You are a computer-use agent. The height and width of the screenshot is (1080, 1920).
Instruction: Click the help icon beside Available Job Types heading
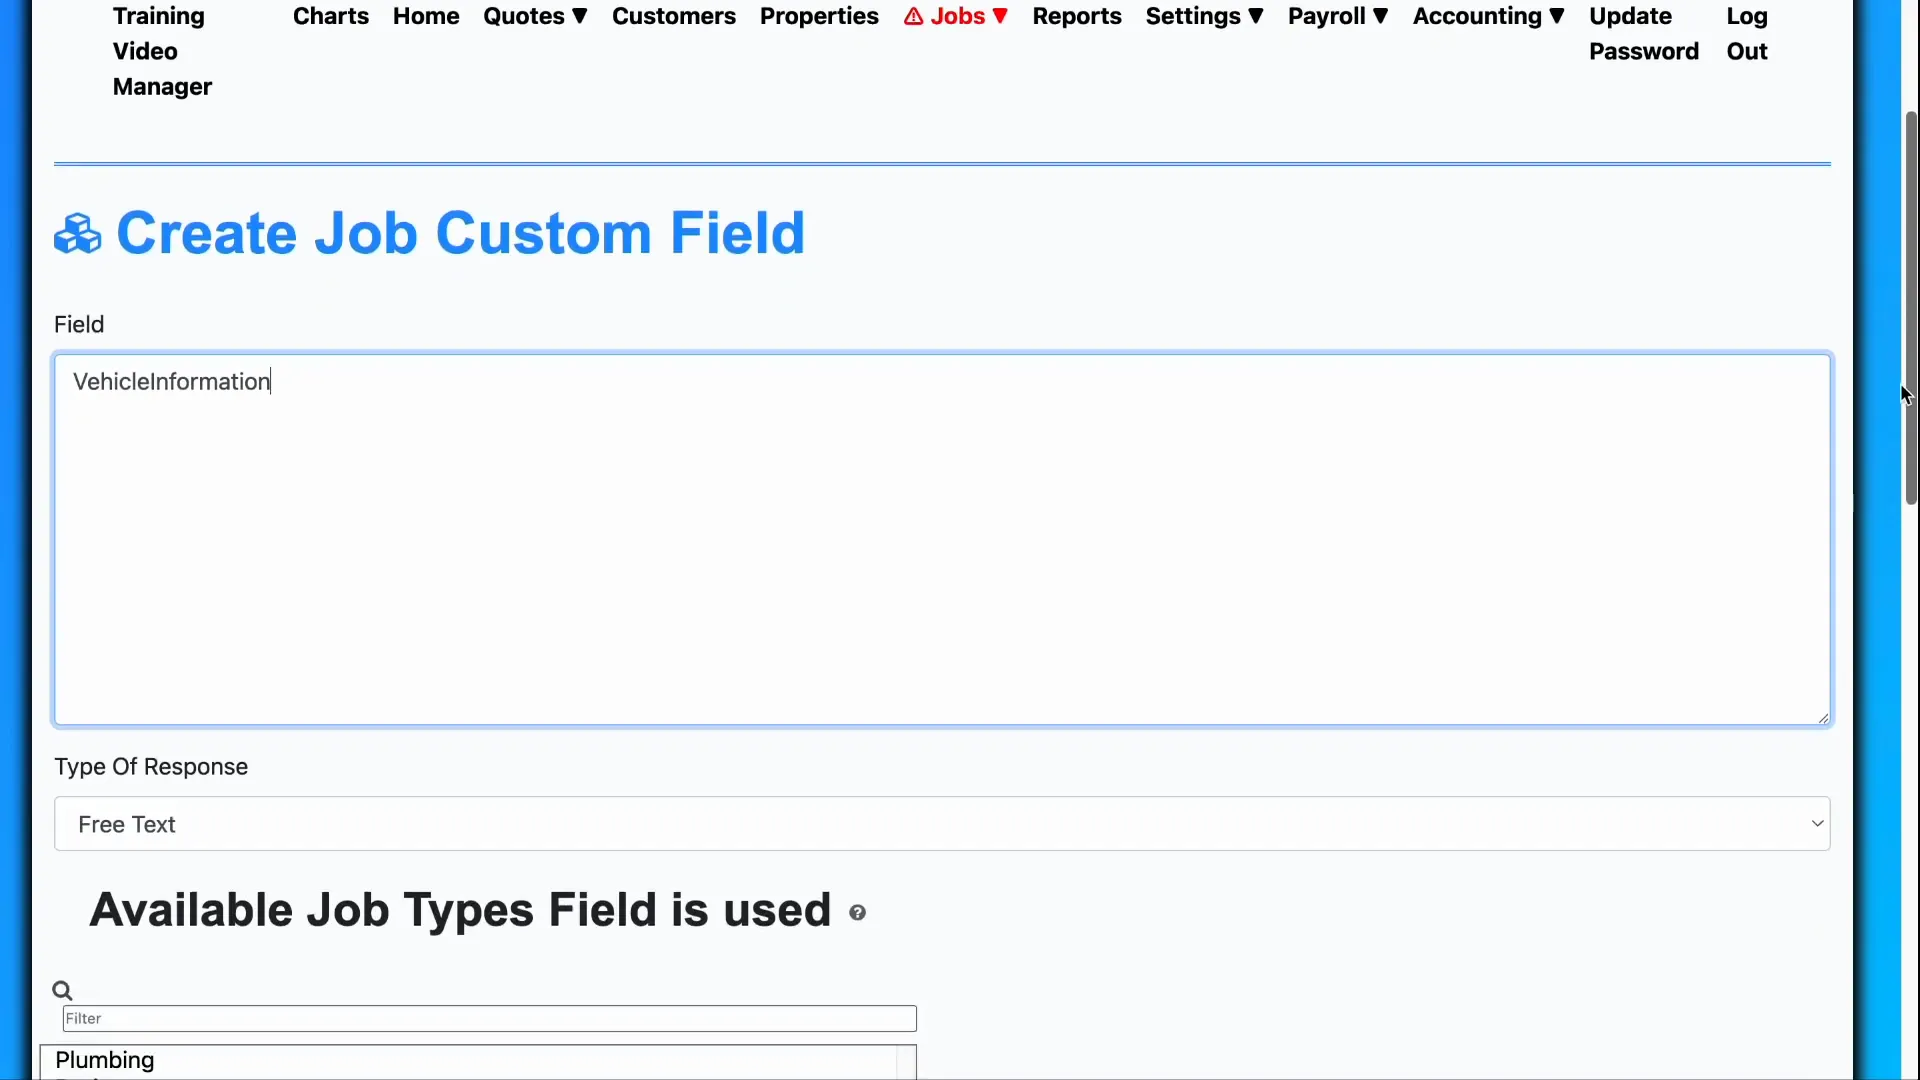858,914
